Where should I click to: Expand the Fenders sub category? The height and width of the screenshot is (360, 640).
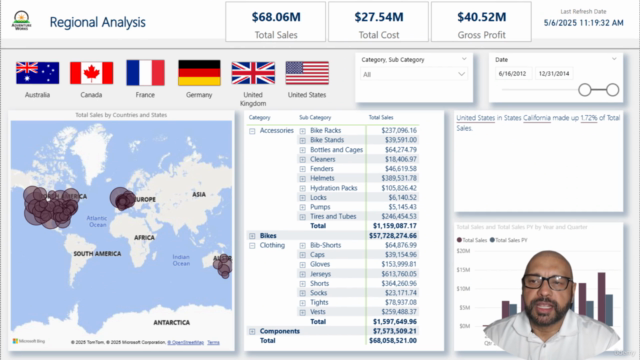(x=302, y=169)
